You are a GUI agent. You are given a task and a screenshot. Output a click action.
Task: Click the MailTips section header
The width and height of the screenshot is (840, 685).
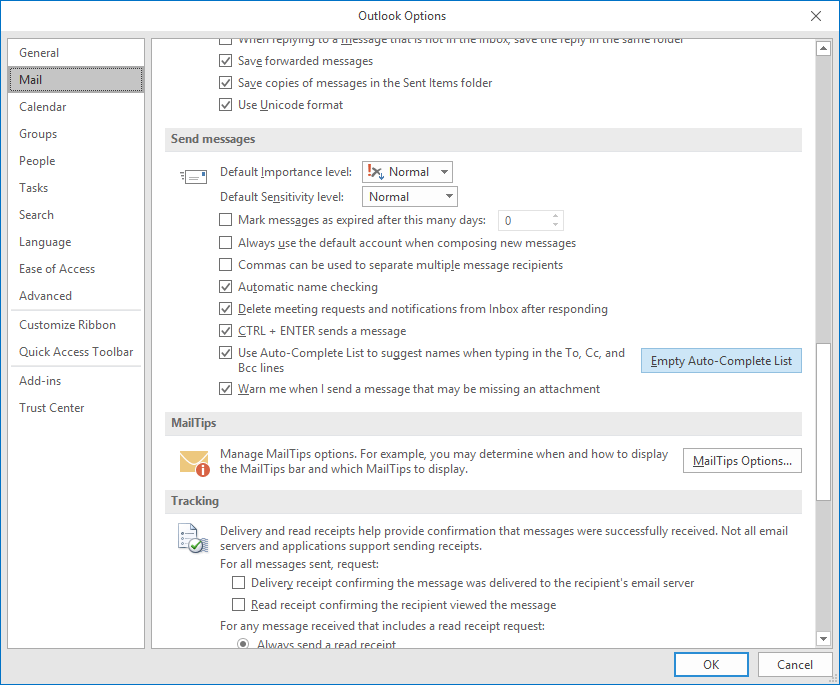pos(483,423)
